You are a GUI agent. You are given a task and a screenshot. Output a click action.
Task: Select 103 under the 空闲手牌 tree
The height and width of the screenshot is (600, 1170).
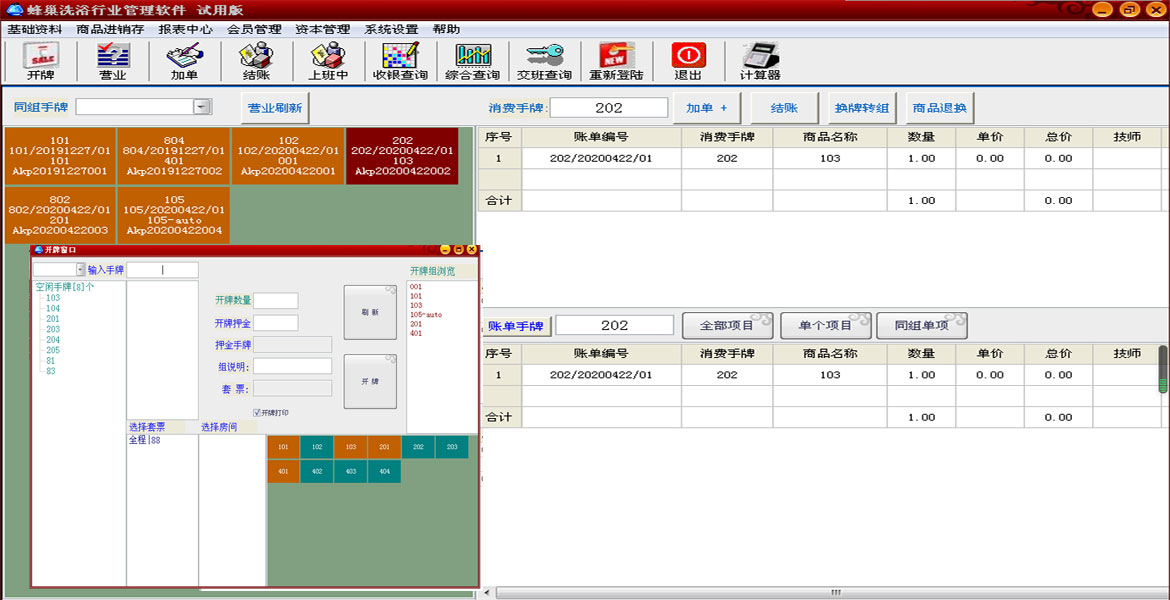tap(53, 298)
